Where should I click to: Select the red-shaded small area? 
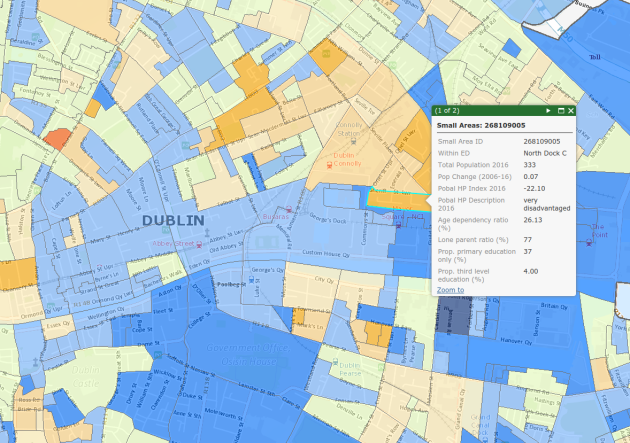coord(58,138)
